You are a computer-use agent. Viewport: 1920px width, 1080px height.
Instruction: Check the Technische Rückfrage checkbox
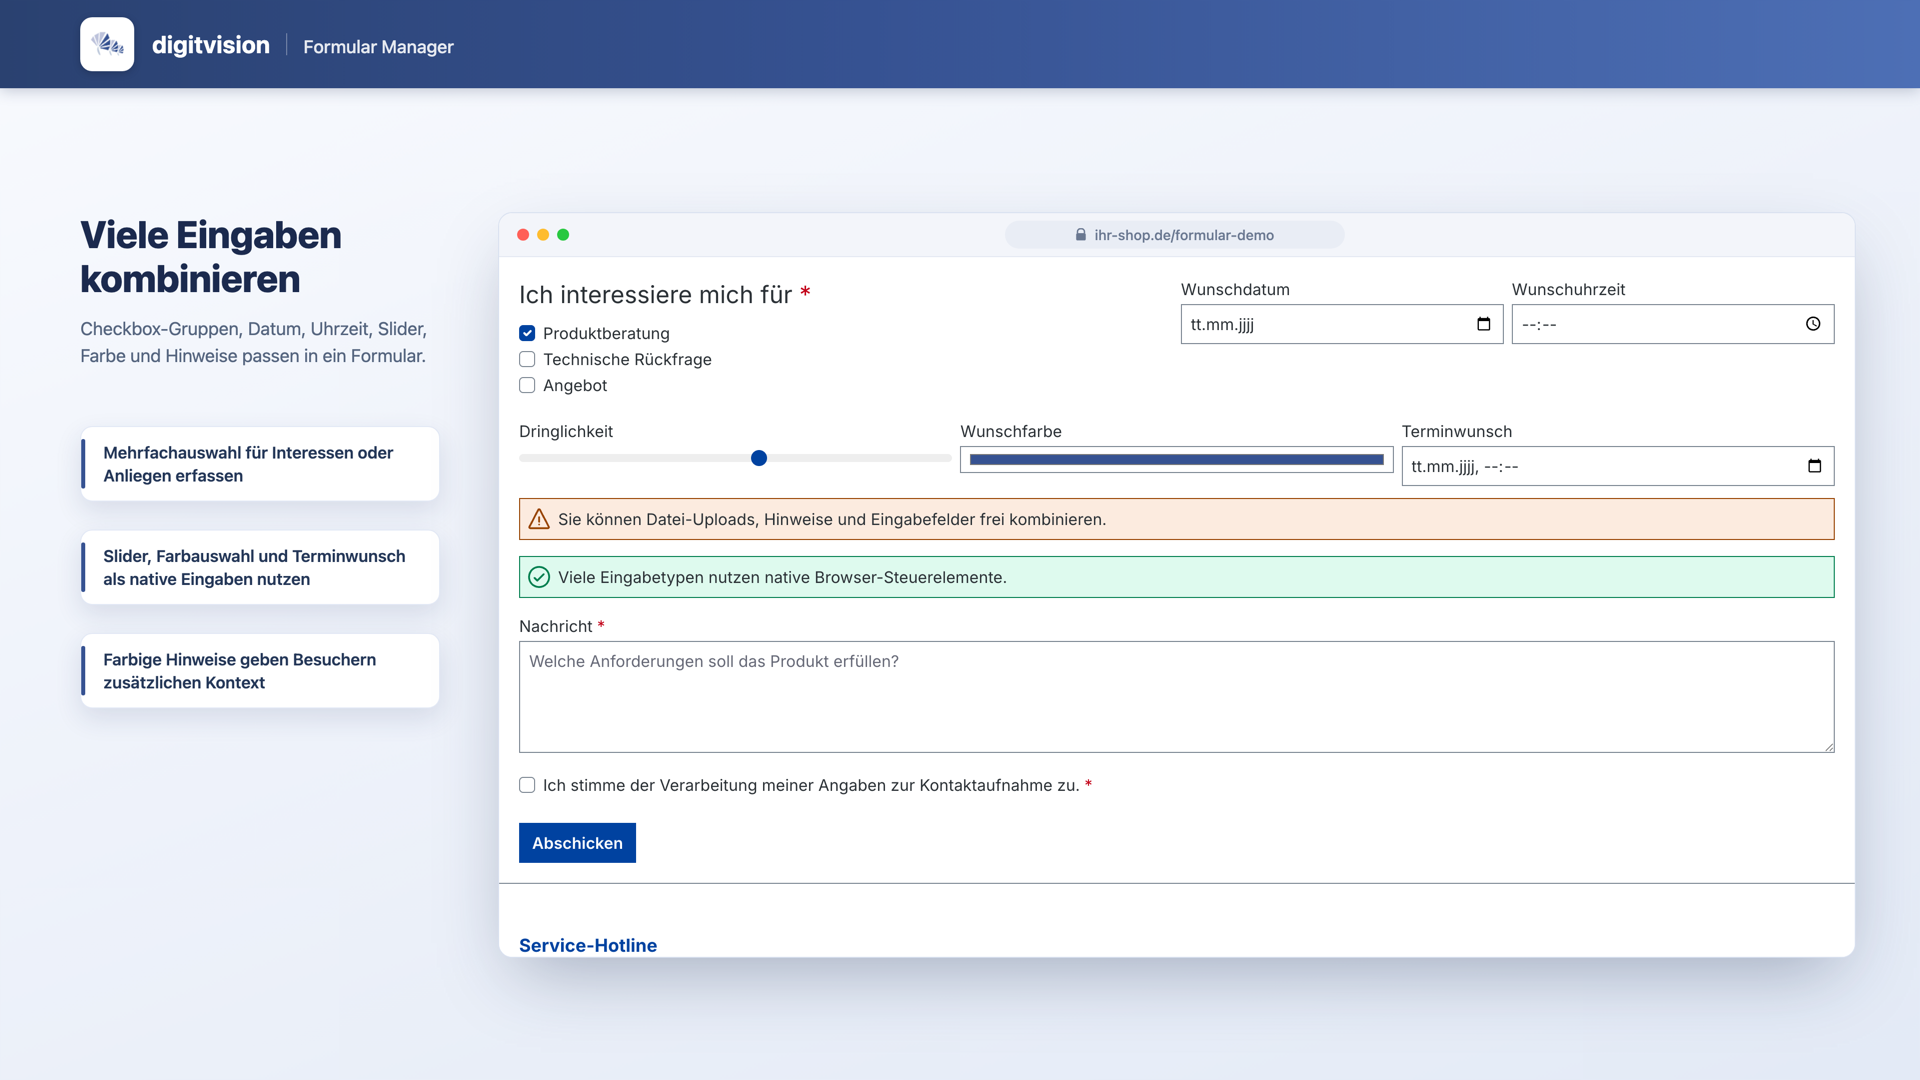(x=527, y=359)
